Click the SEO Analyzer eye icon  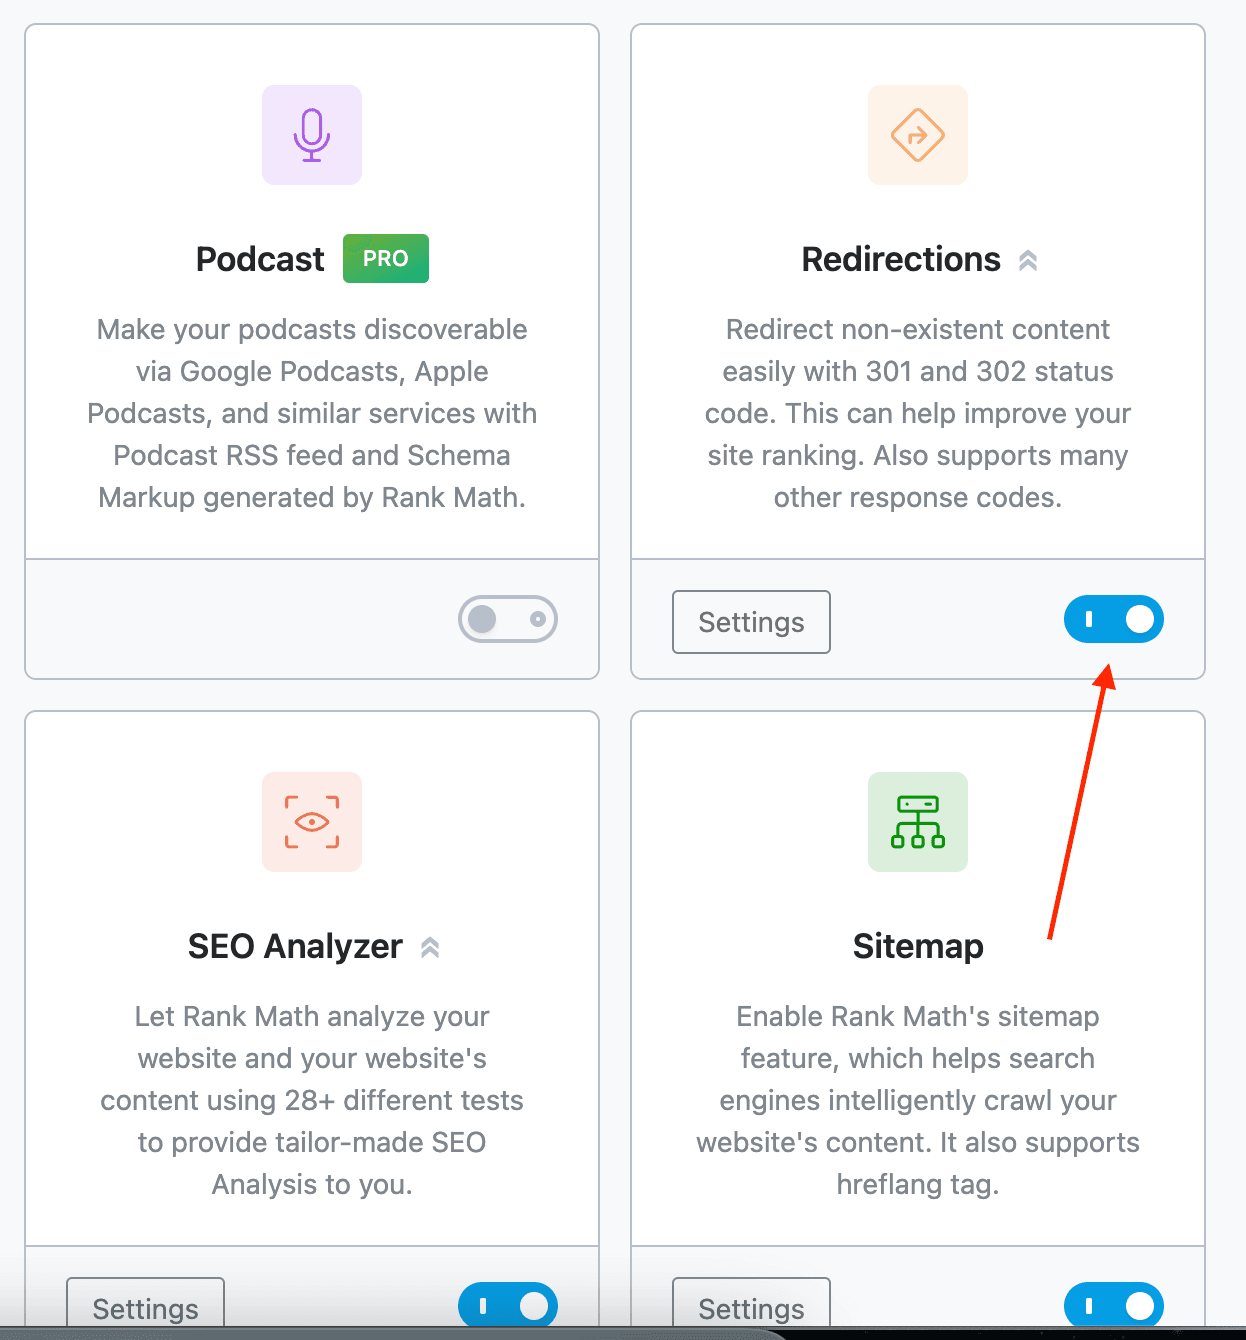coord(312,822)
